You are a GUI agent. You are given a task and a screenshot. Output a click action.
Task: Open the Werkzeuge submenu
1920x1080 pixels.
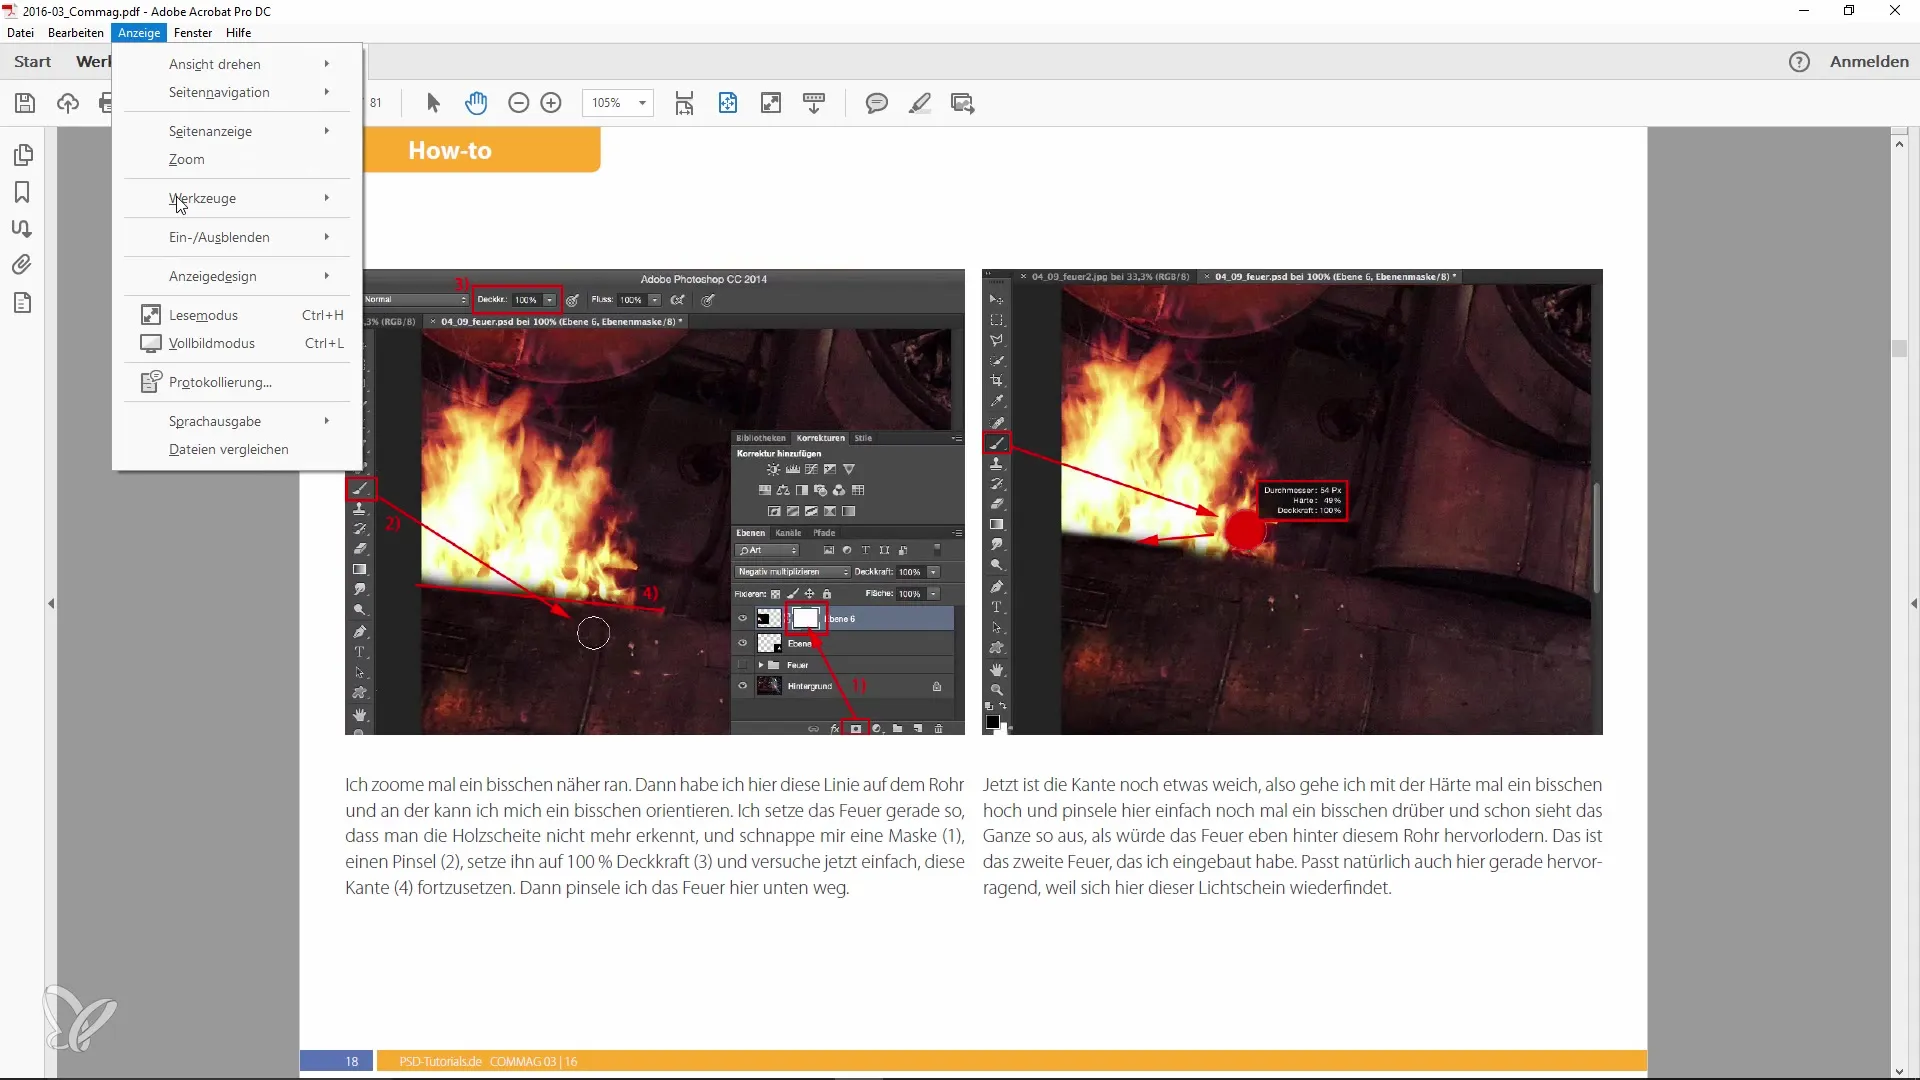237,198
